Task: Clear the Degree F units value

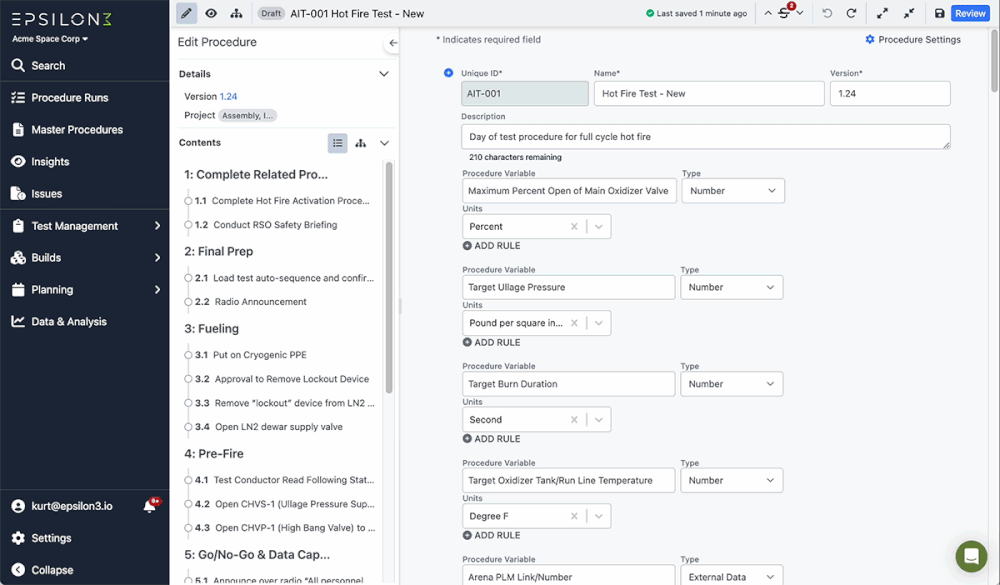Action: [574, 516]
